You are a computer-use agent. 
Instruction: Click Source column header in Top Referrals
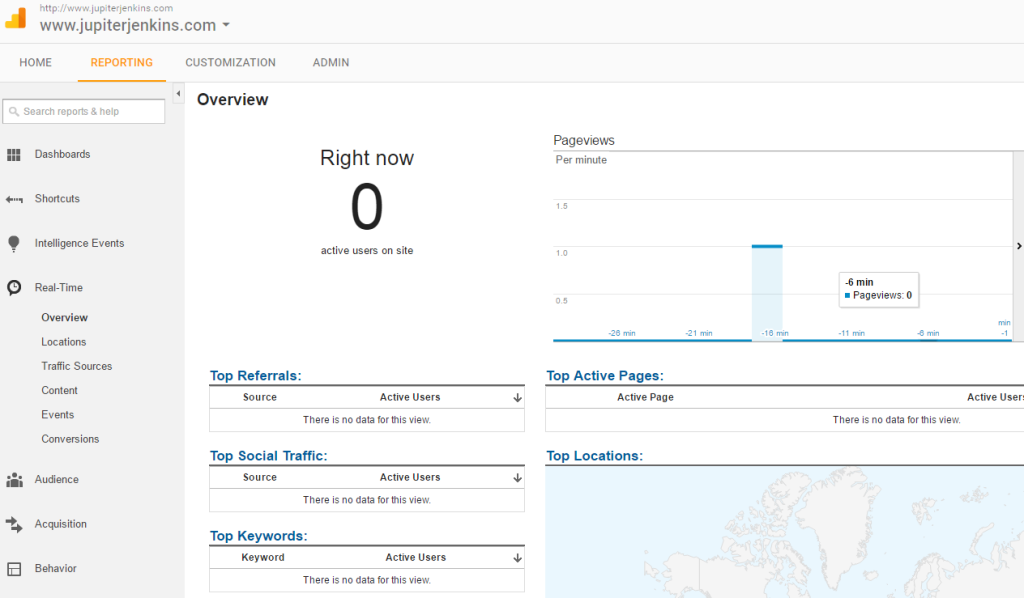coord(260,397)
